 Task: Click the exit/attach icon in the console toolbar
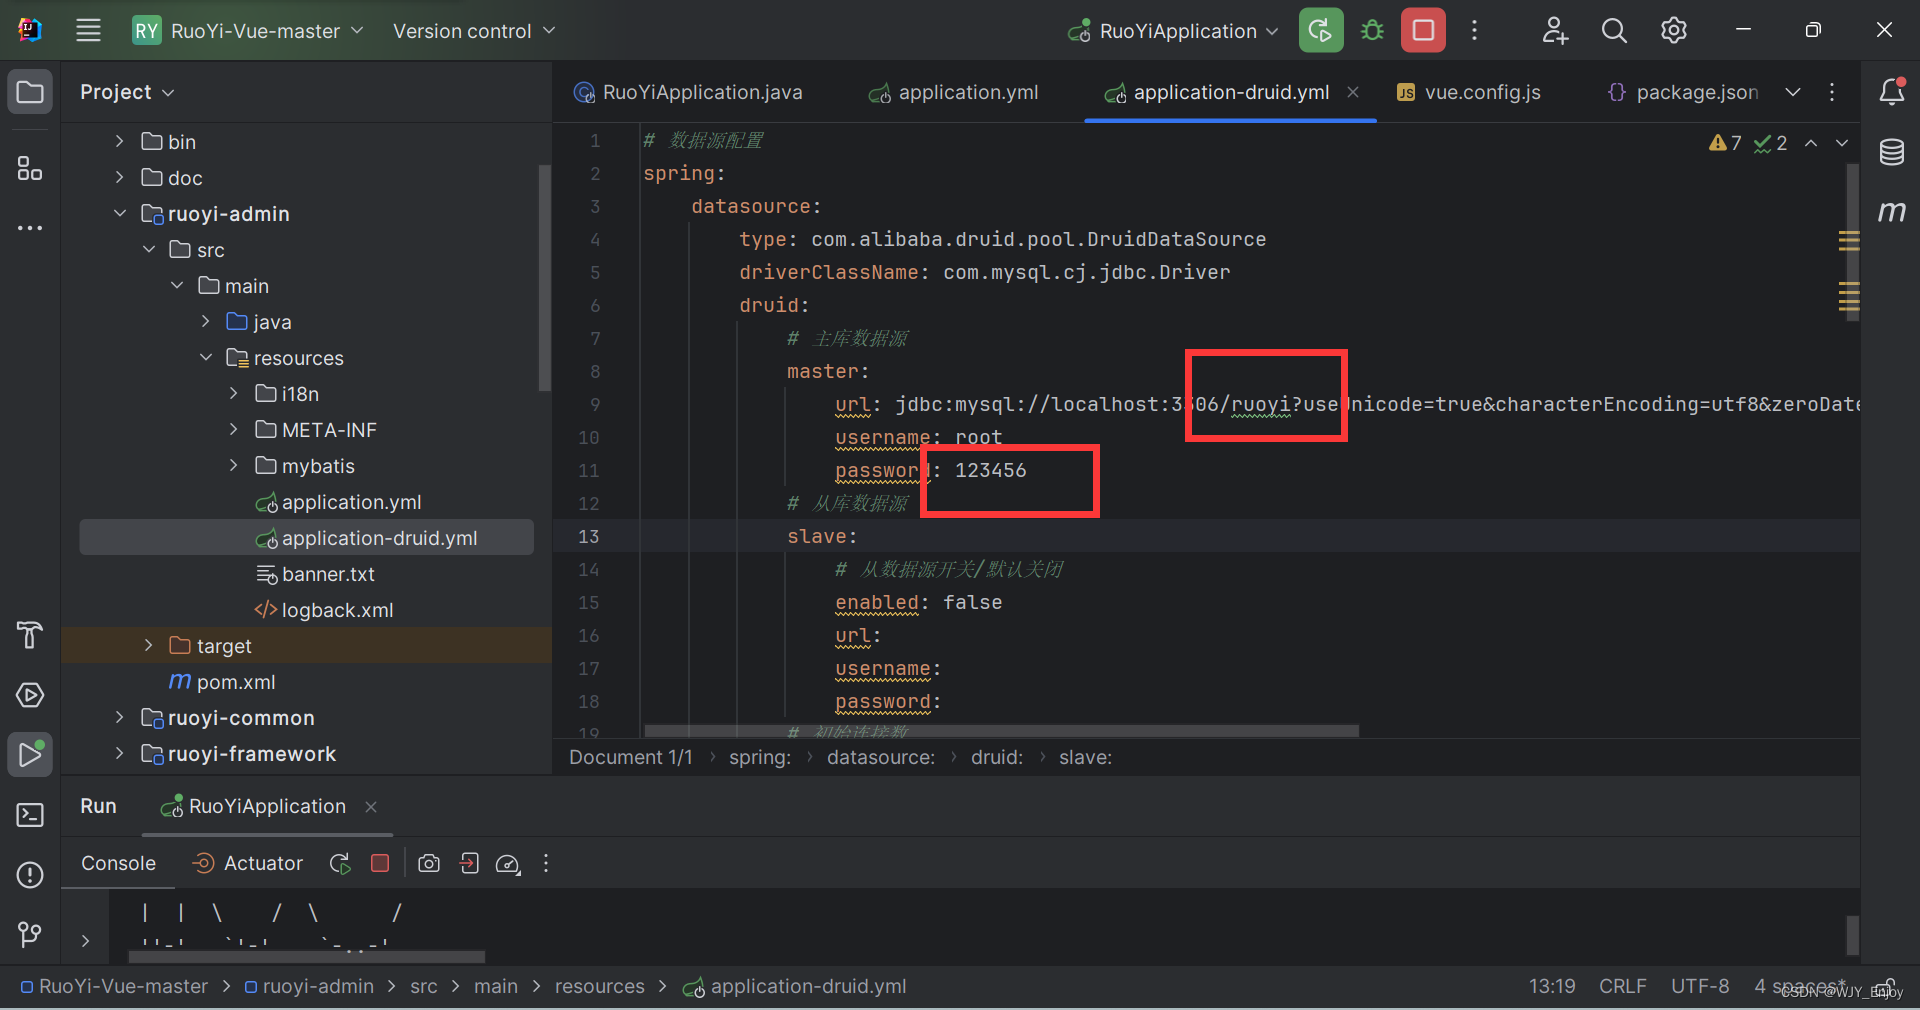469,863
